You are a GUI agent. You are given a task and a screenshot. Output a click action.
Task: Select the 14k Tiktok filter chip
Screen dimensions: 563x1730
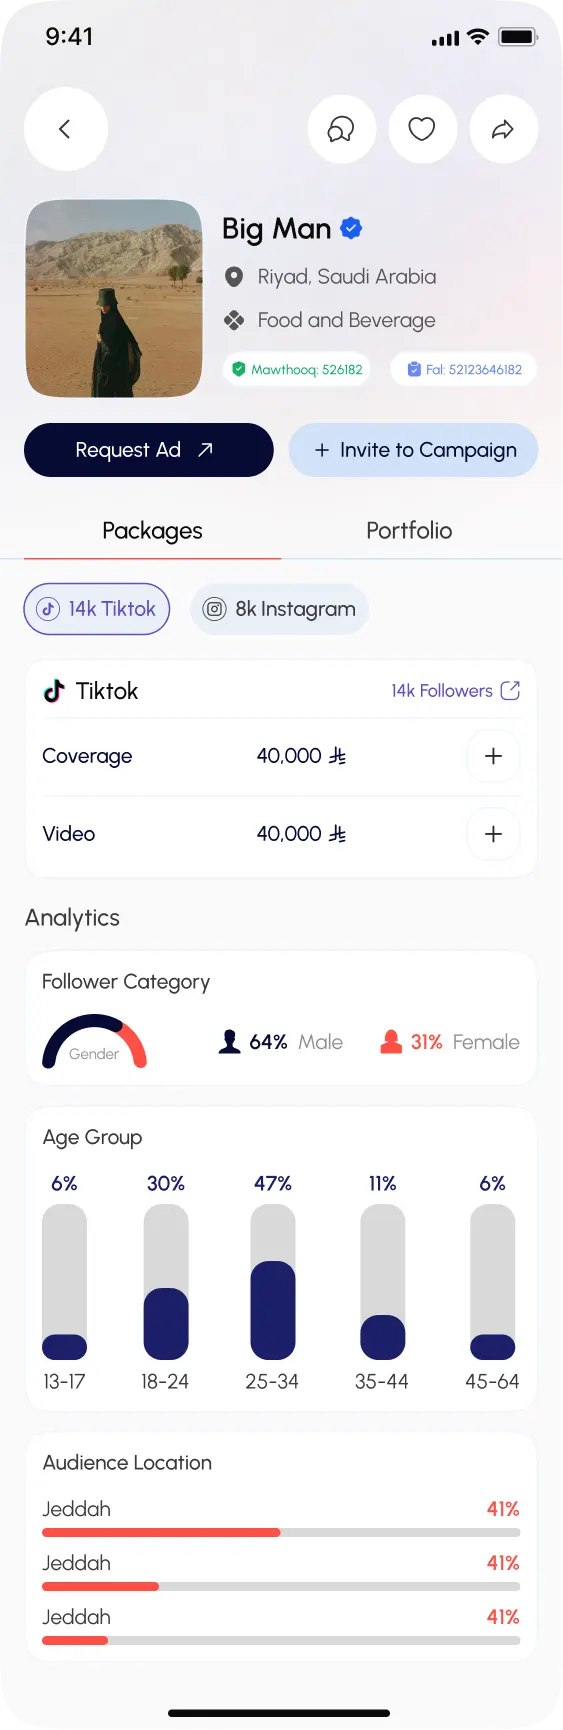[x=97, y=609]
